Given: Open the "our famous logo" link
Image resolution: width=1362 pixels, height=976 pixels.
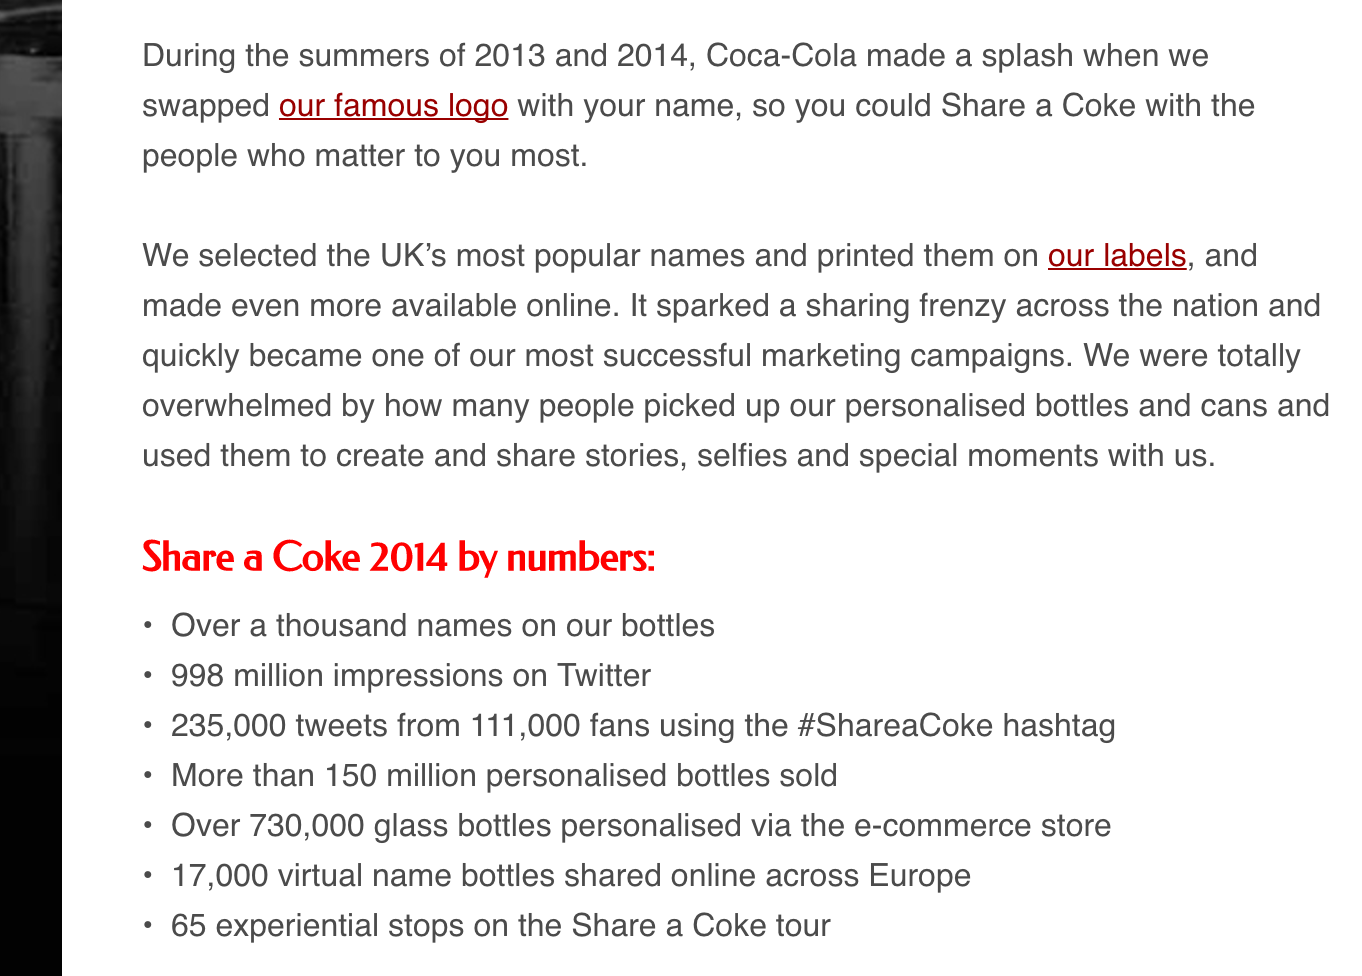Looking at the screenshot, I should click(393, 106).
